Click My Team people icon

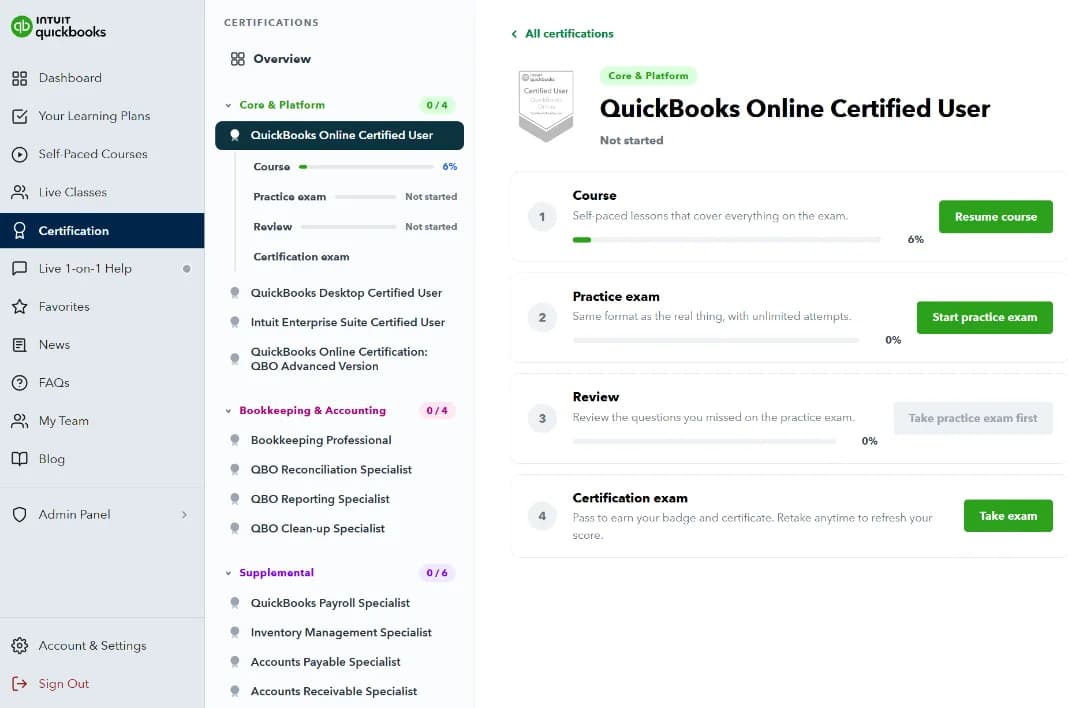[20, 421]
